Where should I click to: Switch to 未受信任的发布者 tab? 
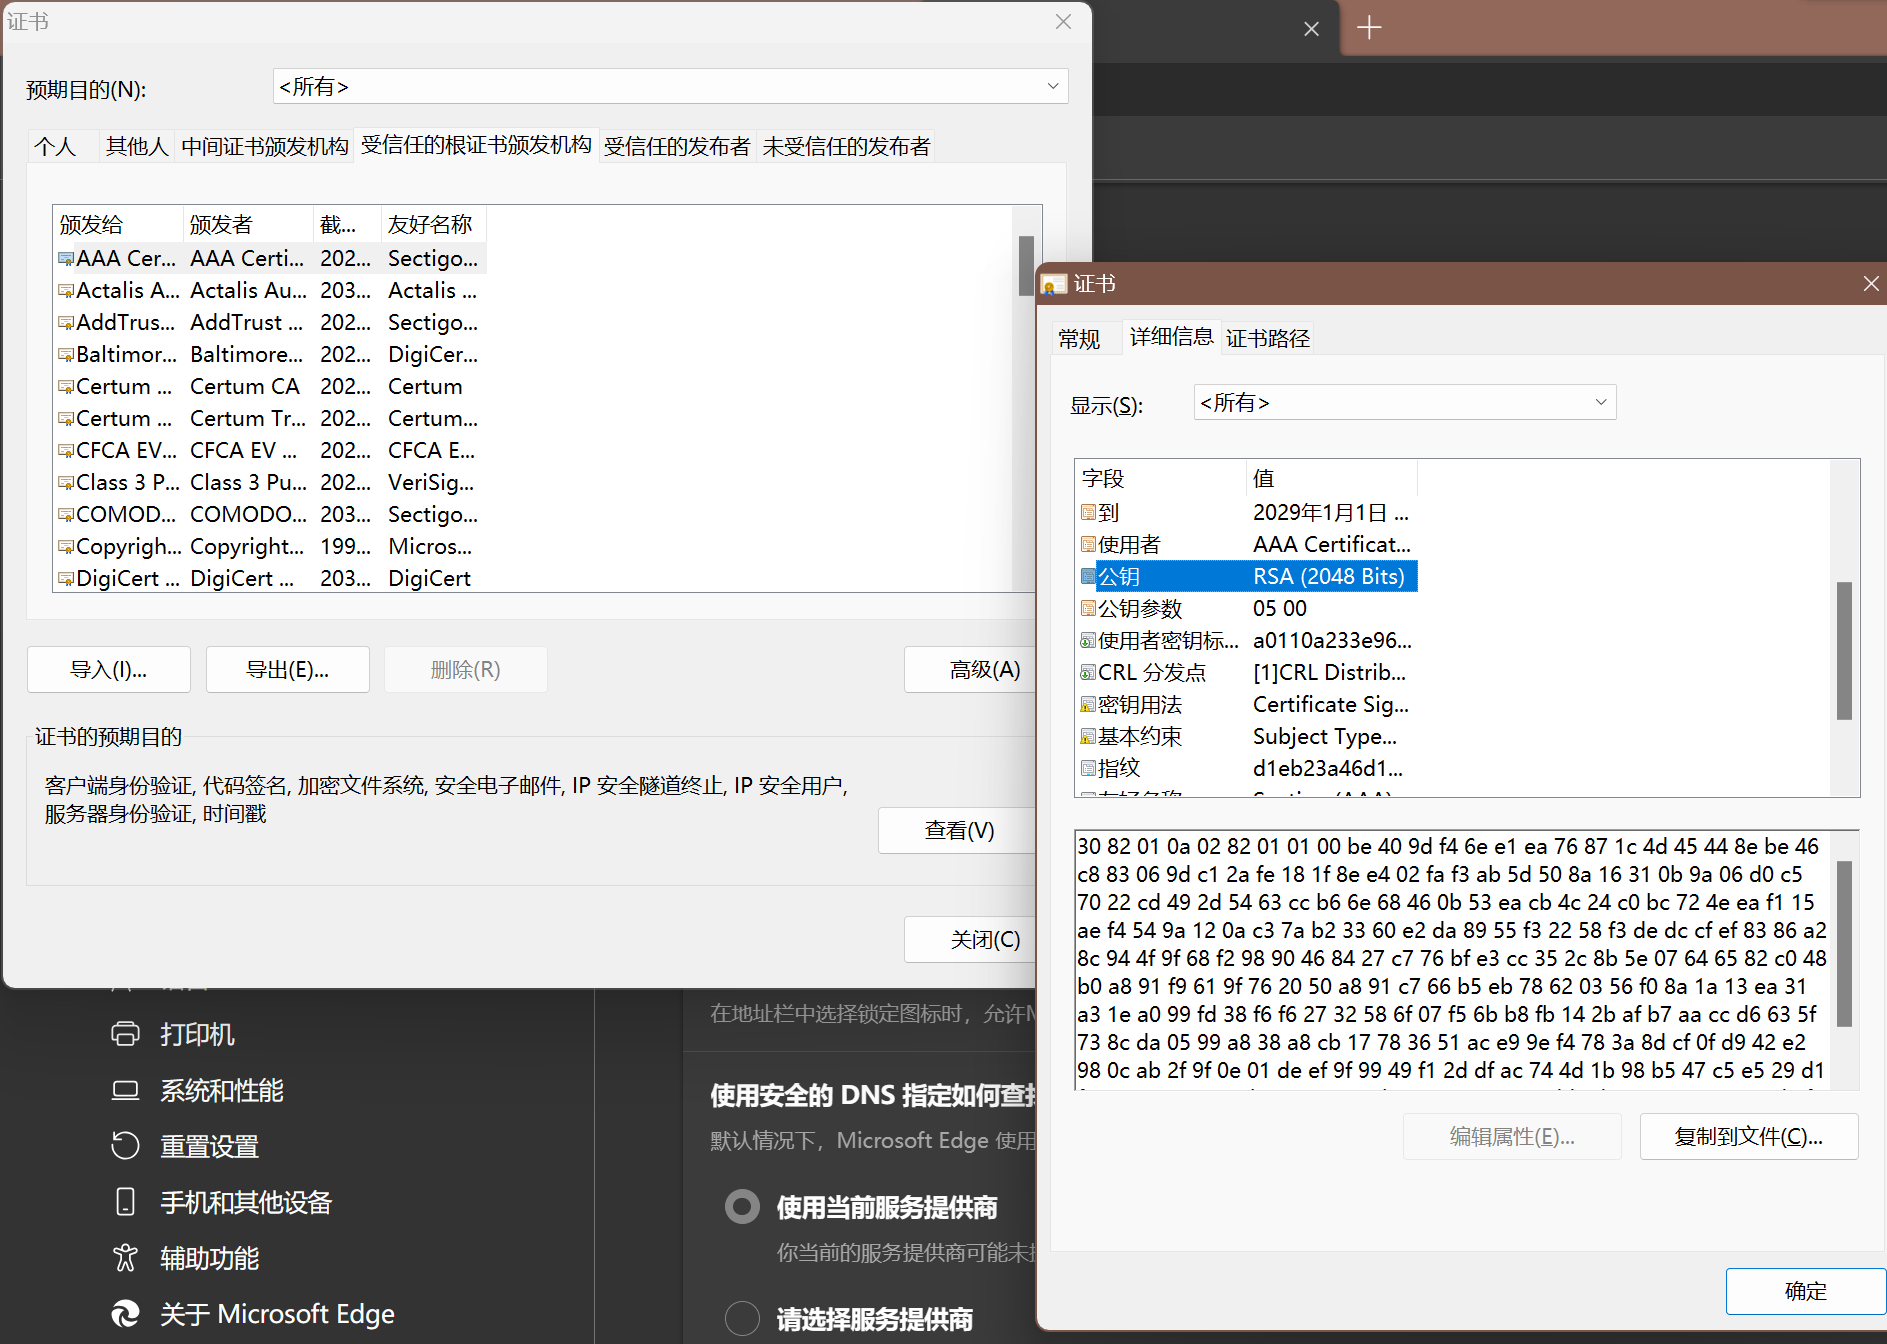pos(846,147)
